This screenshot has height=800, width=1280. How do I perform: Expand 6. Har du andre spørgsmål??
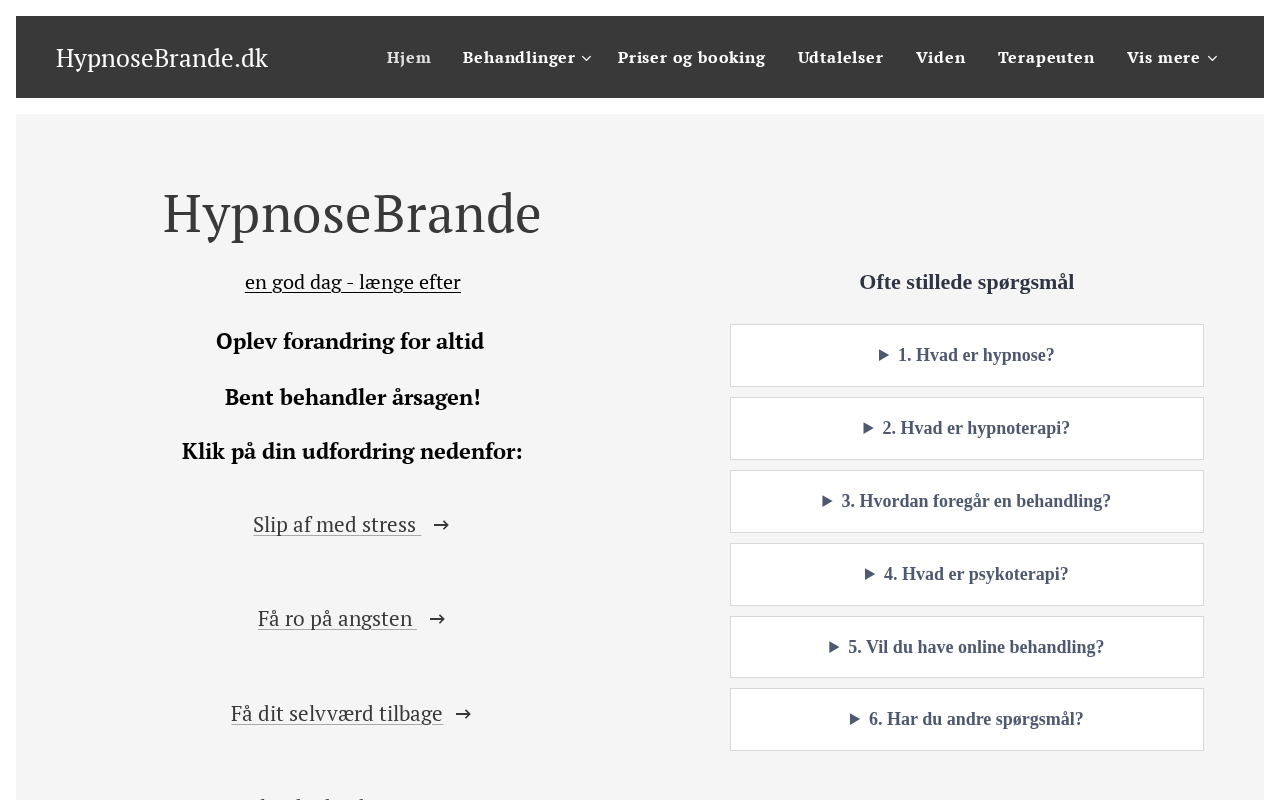[x=967, y=719]
